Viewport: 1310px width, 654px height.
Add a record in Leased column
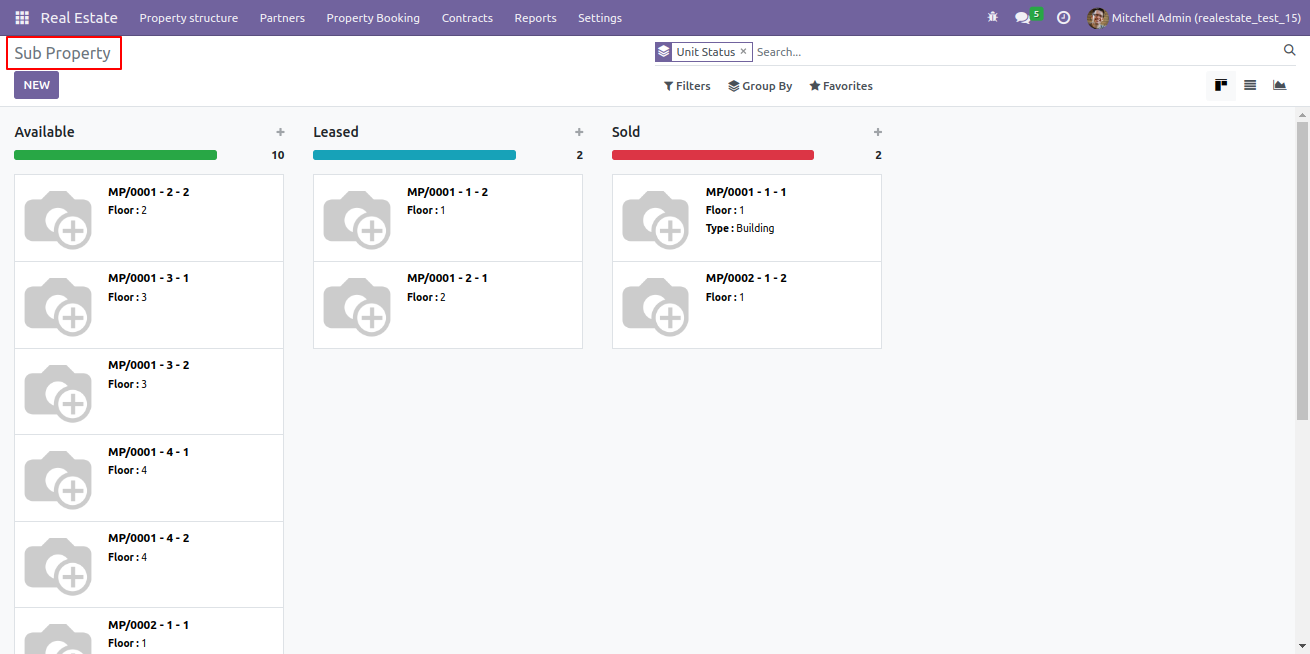579,132
